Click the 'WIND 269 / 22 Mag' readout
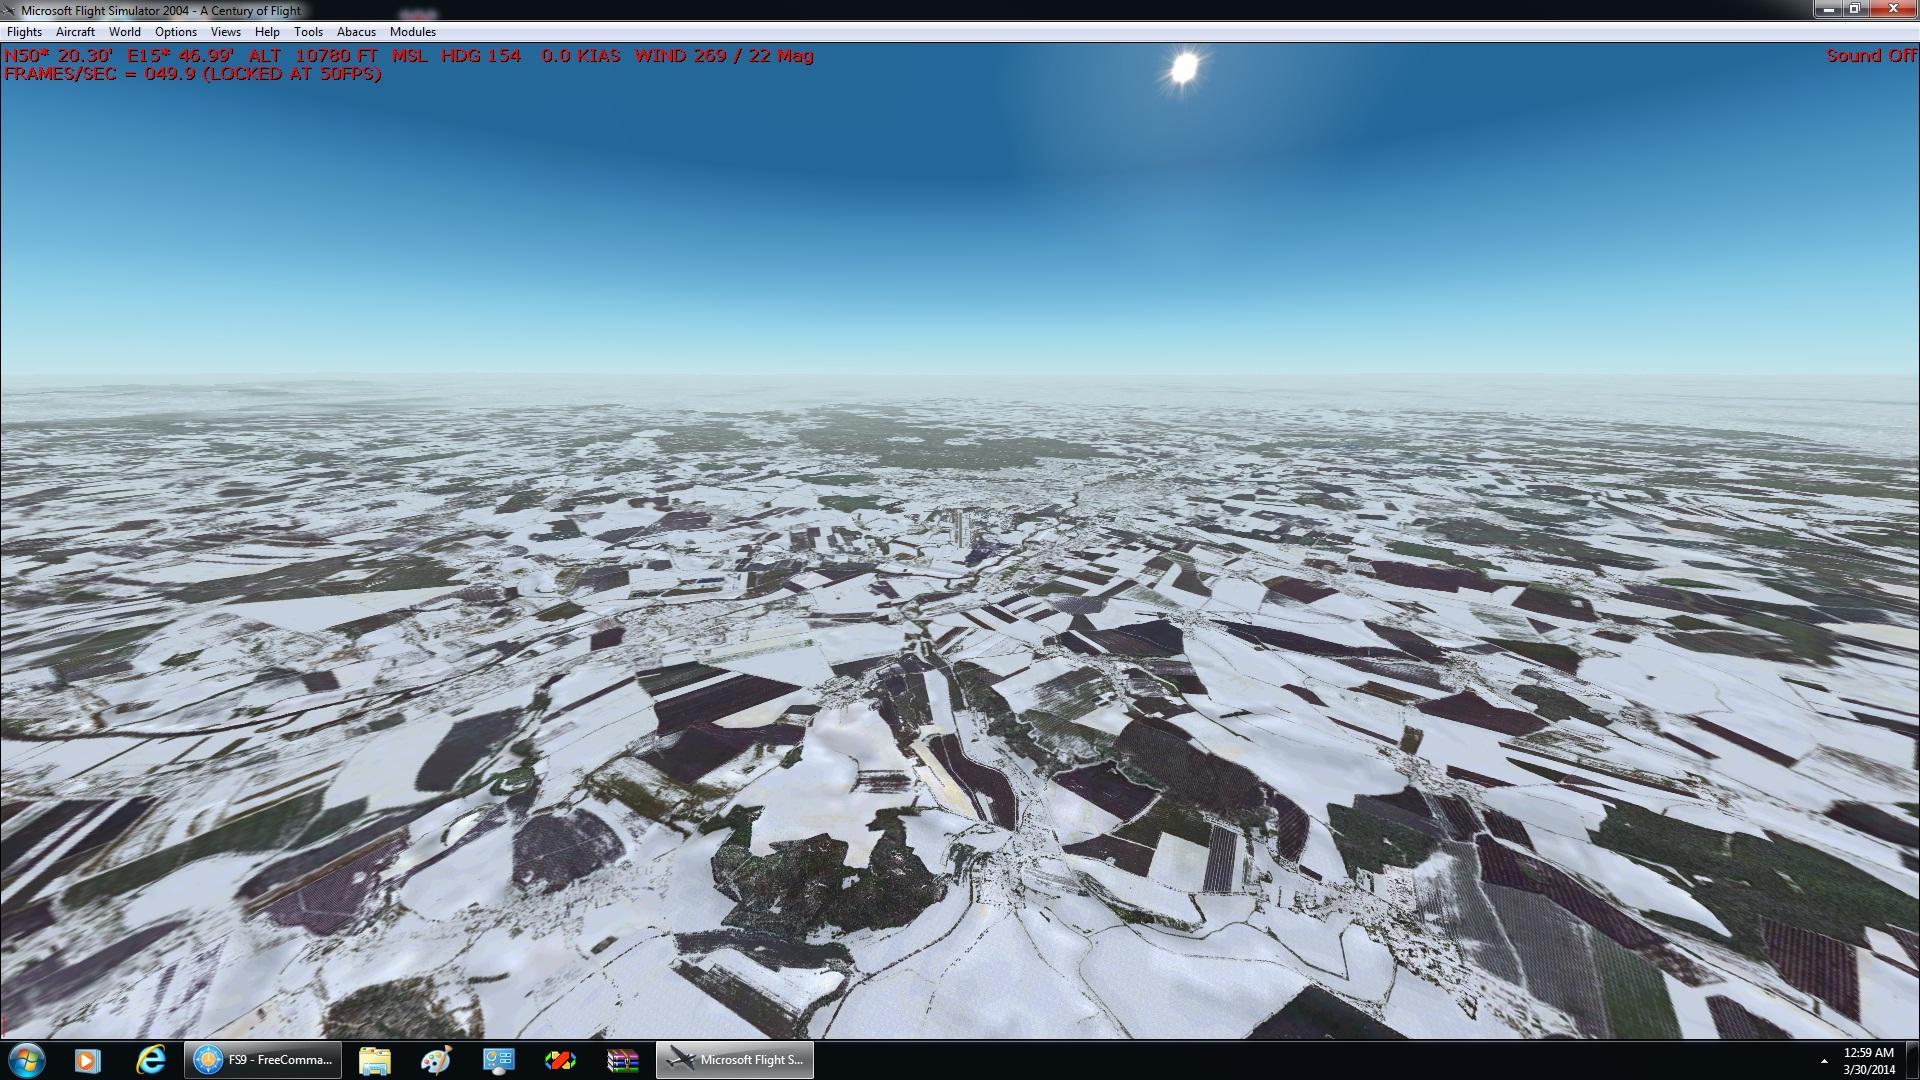Screen dimensions: 1920x1080 [x=724, y=56]
